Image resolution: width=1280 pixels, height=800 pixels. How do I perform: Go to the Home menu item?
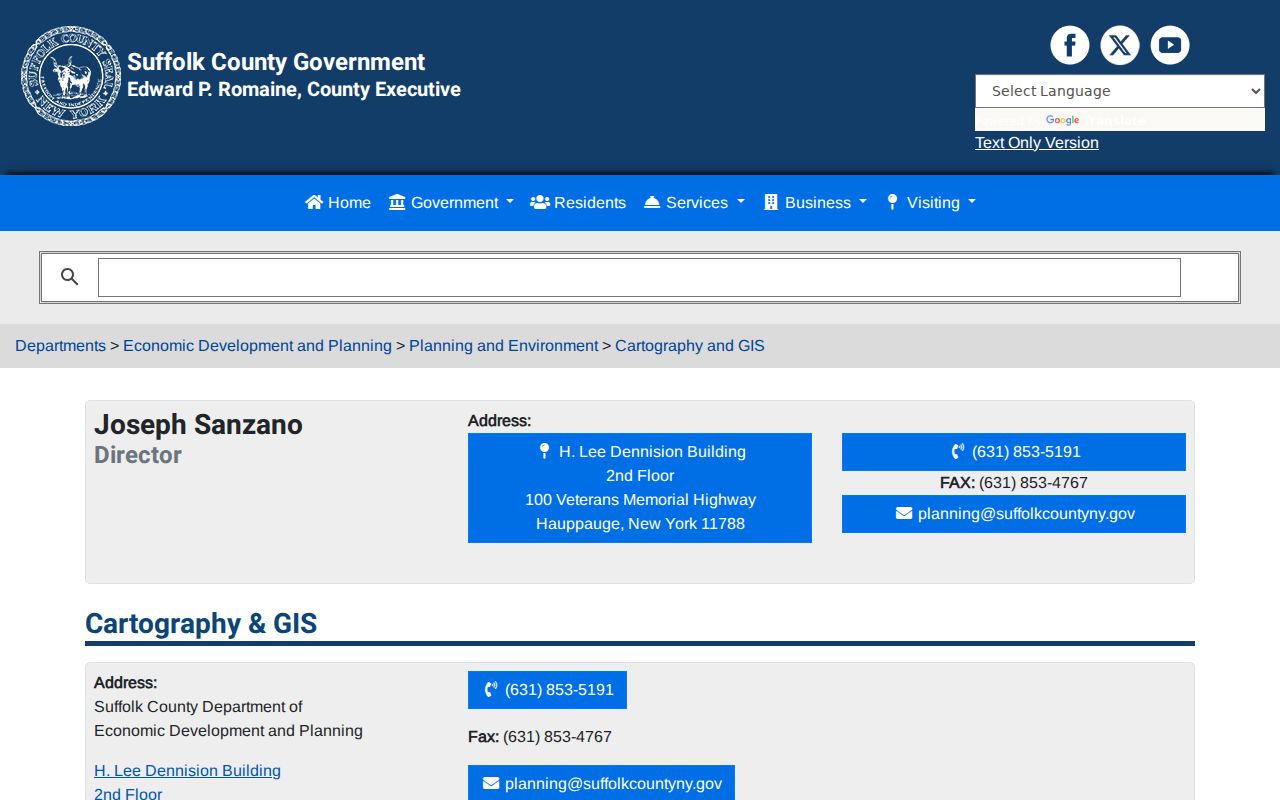click(338, 202)
